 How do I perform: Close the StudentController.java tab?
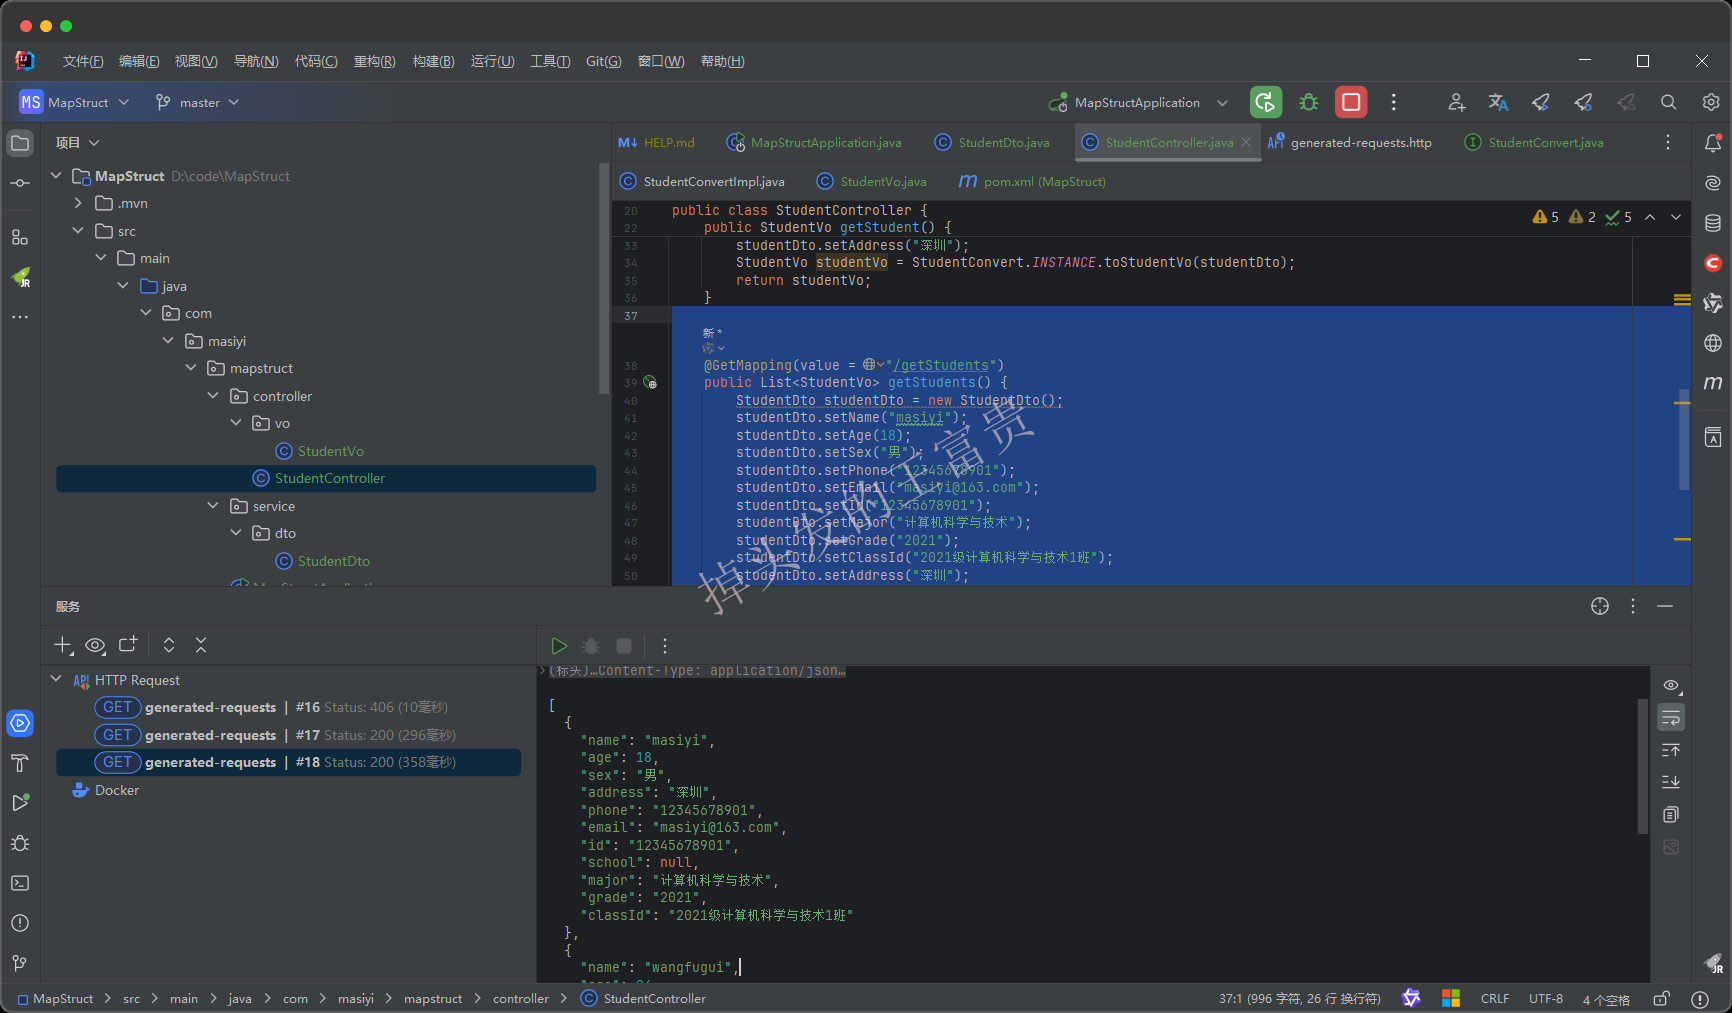click(x=1246, y=143)
